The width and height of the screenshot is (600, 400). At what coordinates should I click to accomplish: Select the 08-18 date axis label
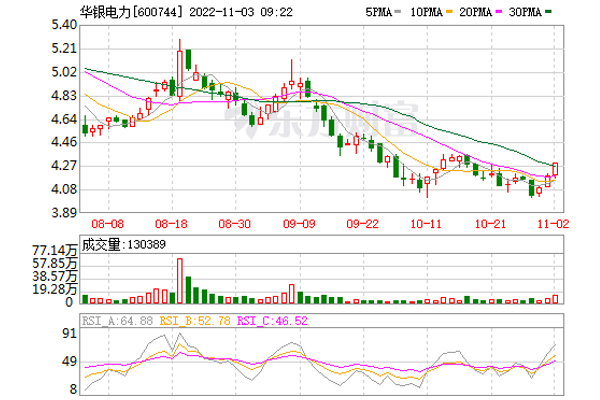tap(171, 225)
